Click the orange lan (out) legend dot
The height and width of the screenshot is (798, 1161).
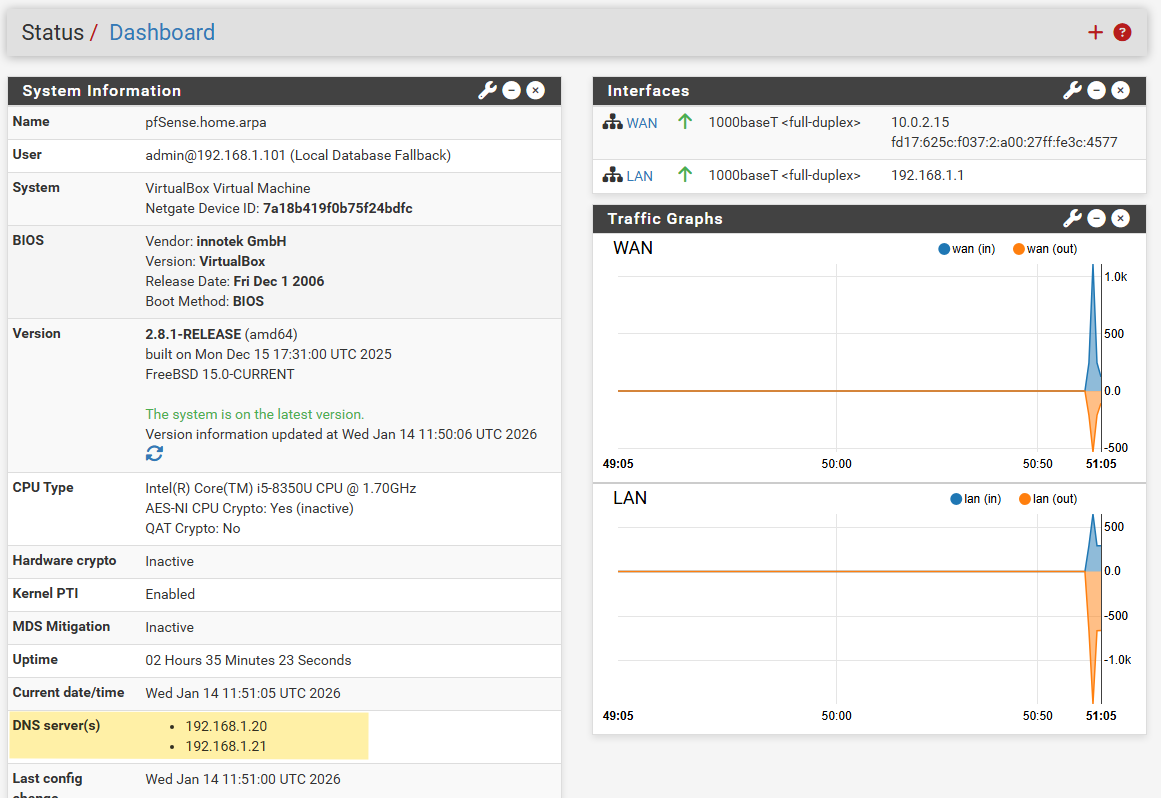[x=1024, y=499]
